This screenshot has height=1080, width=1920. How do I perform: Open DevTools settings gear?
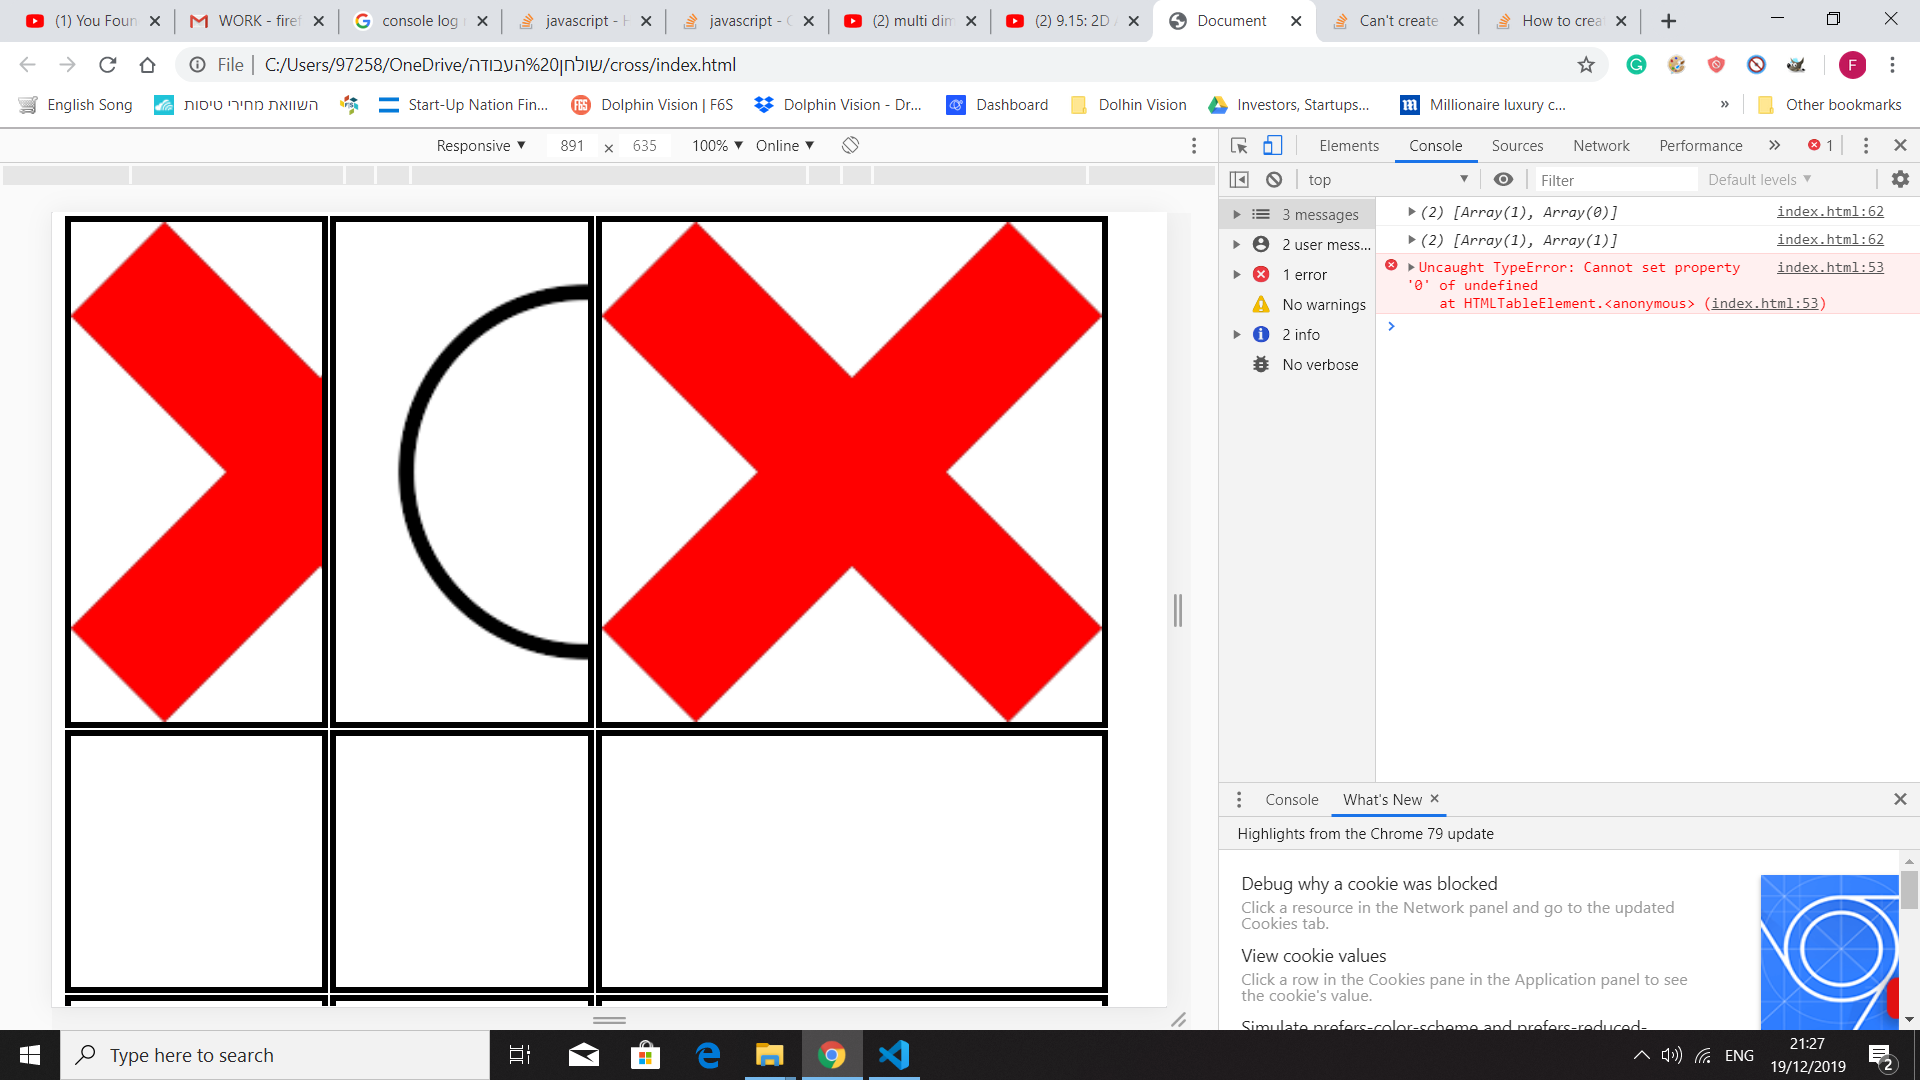coord(1899,179)
